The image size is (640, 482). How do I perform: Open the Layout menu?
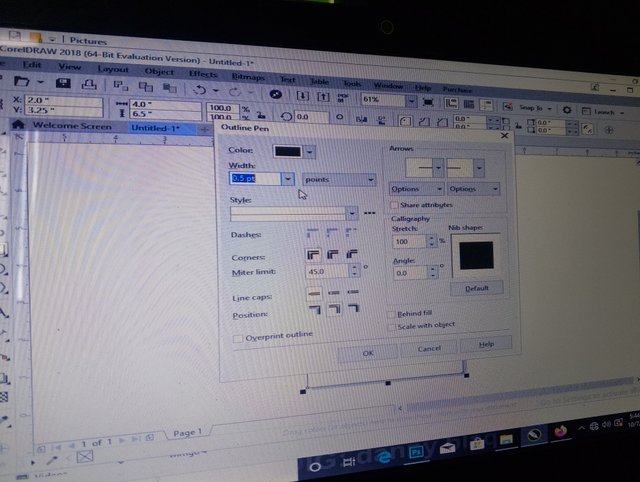(113, 69)
